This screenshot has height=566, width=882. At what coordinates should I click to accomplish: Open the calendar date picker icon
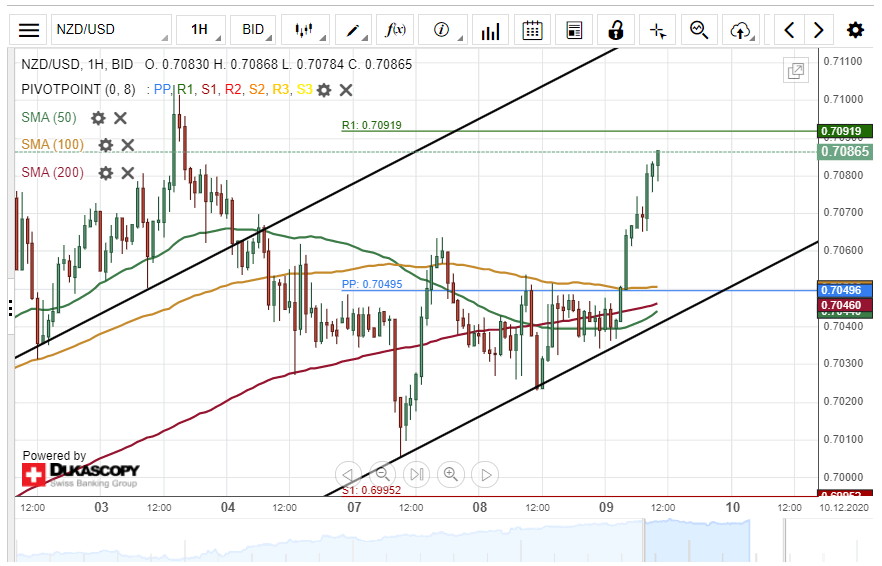point(532,30)
